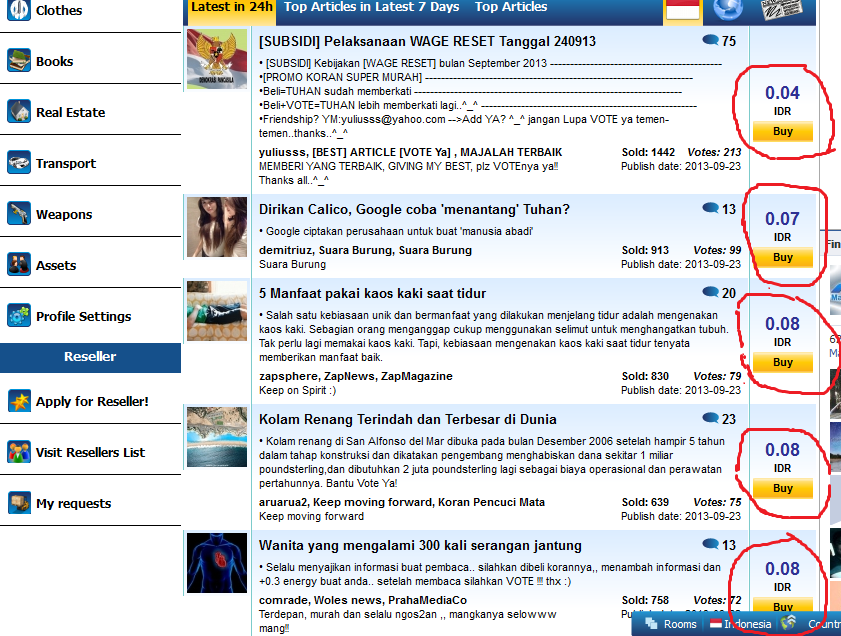This screenshot has width=841, height=636.
Task: Switch to Latest in 24h tab
Action: click(232, 7)
